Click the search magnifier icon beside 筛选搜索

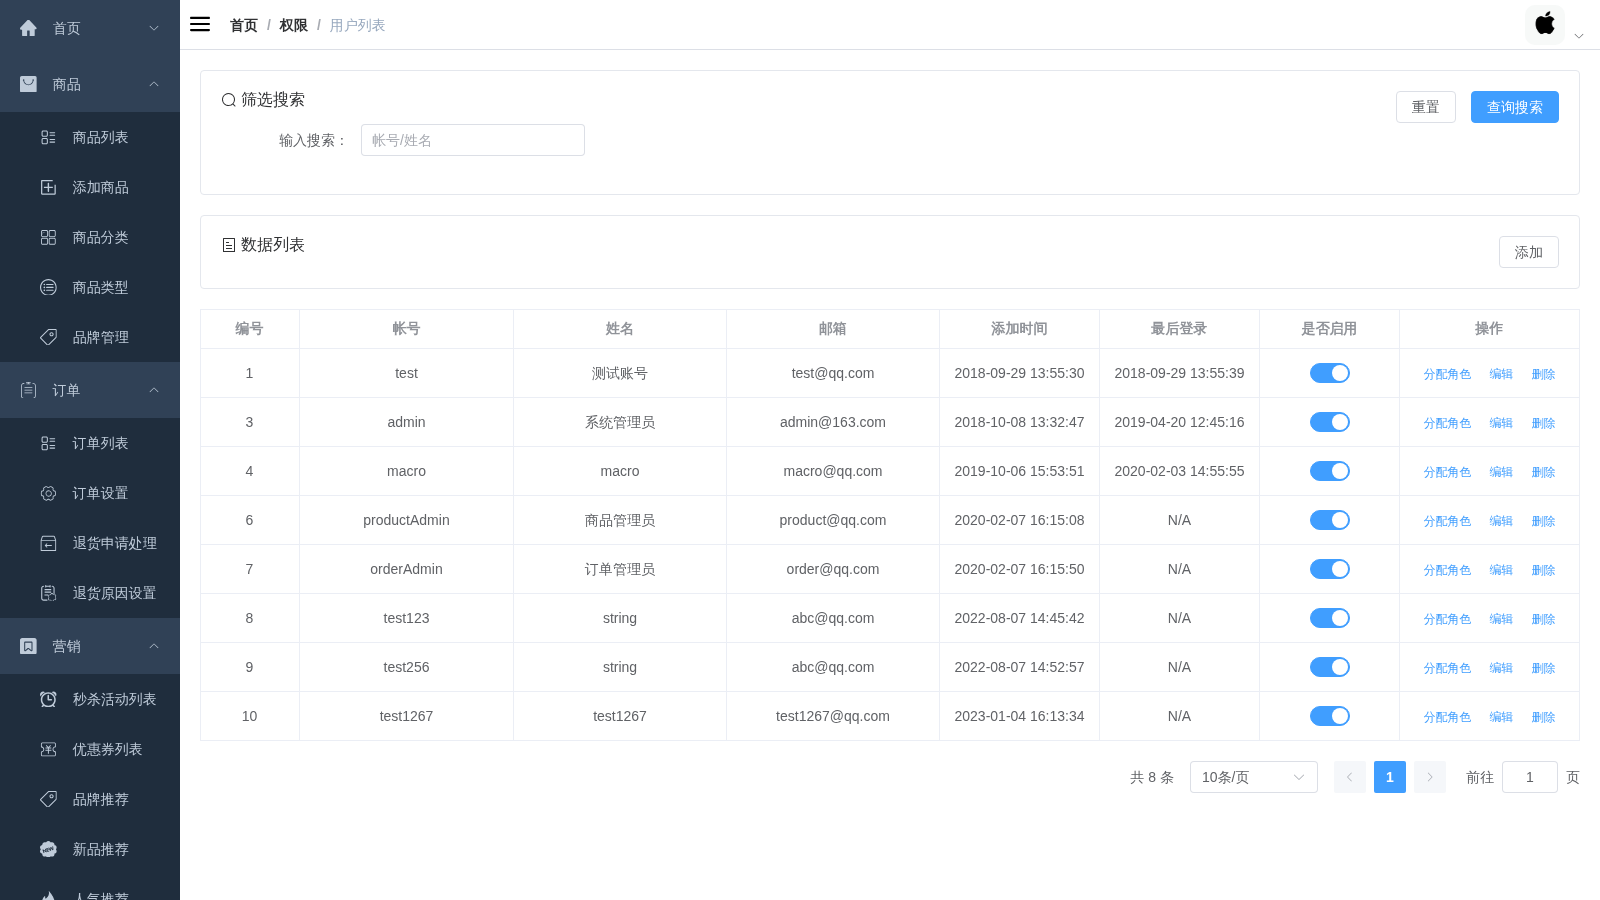[229, 100]
